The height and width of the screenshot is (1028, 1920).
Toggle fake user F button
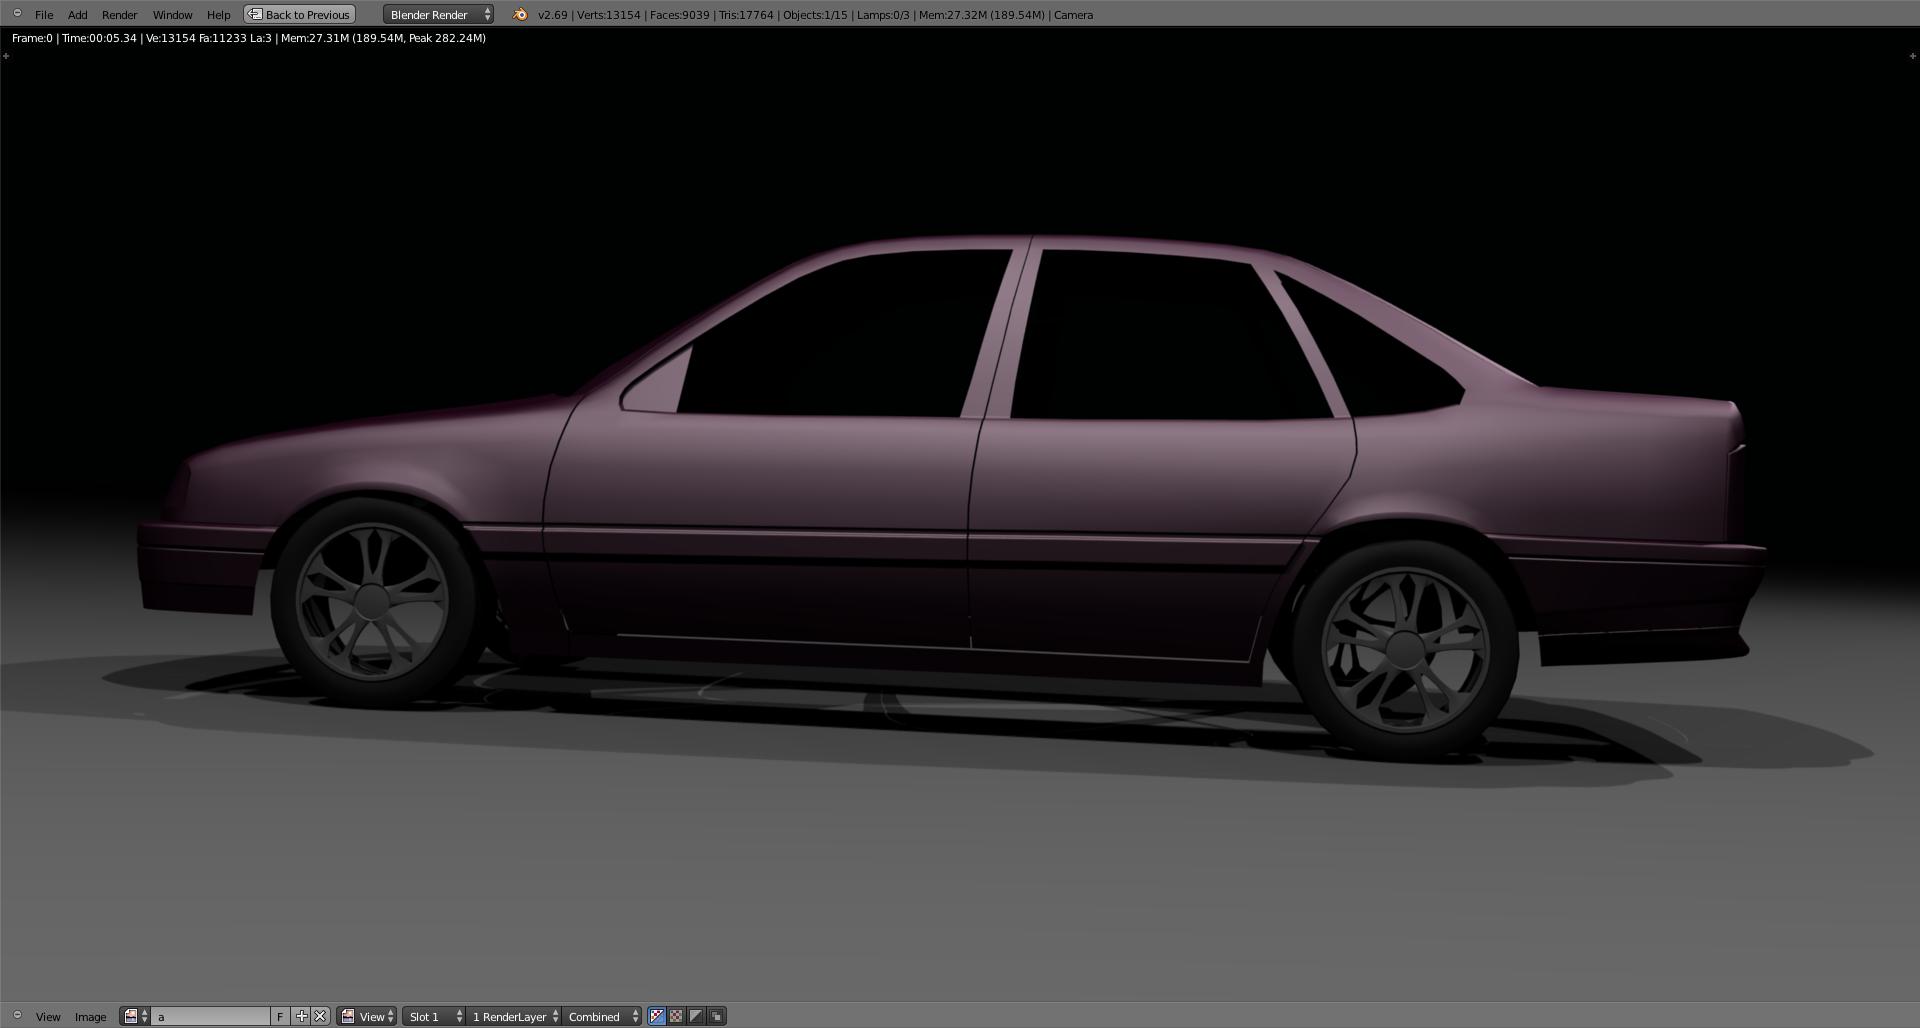click(280, 1016)
